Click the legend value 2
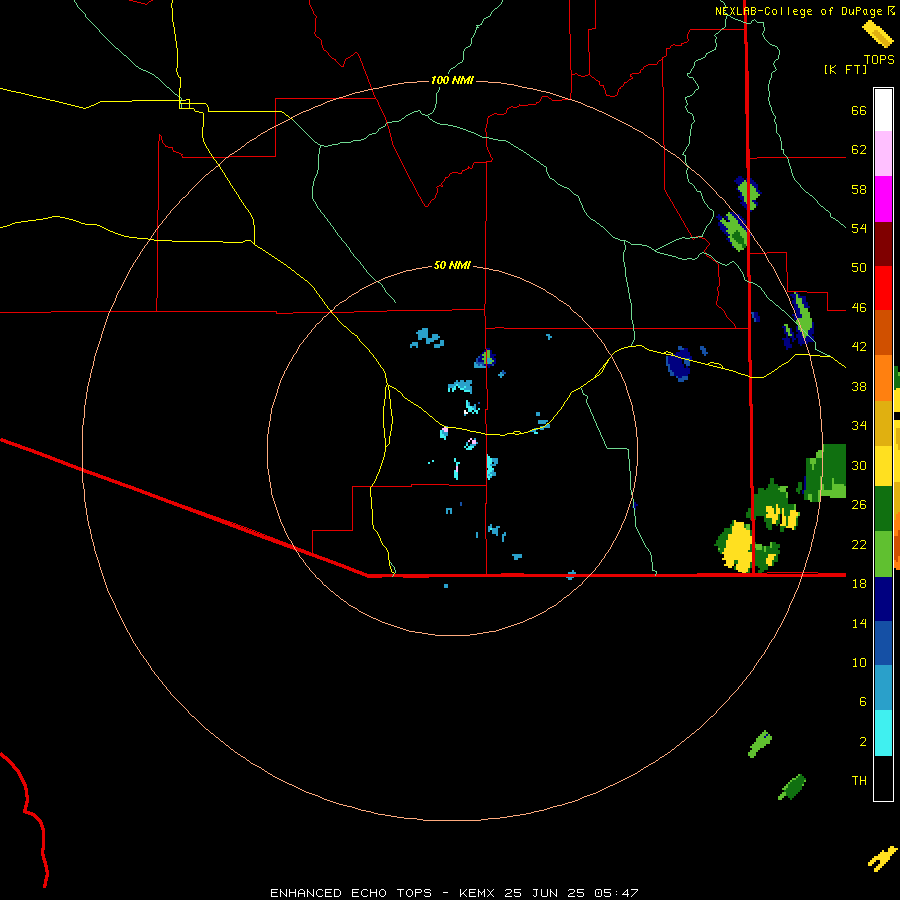The height and width of the screenshot is (900, 900). 863,742
